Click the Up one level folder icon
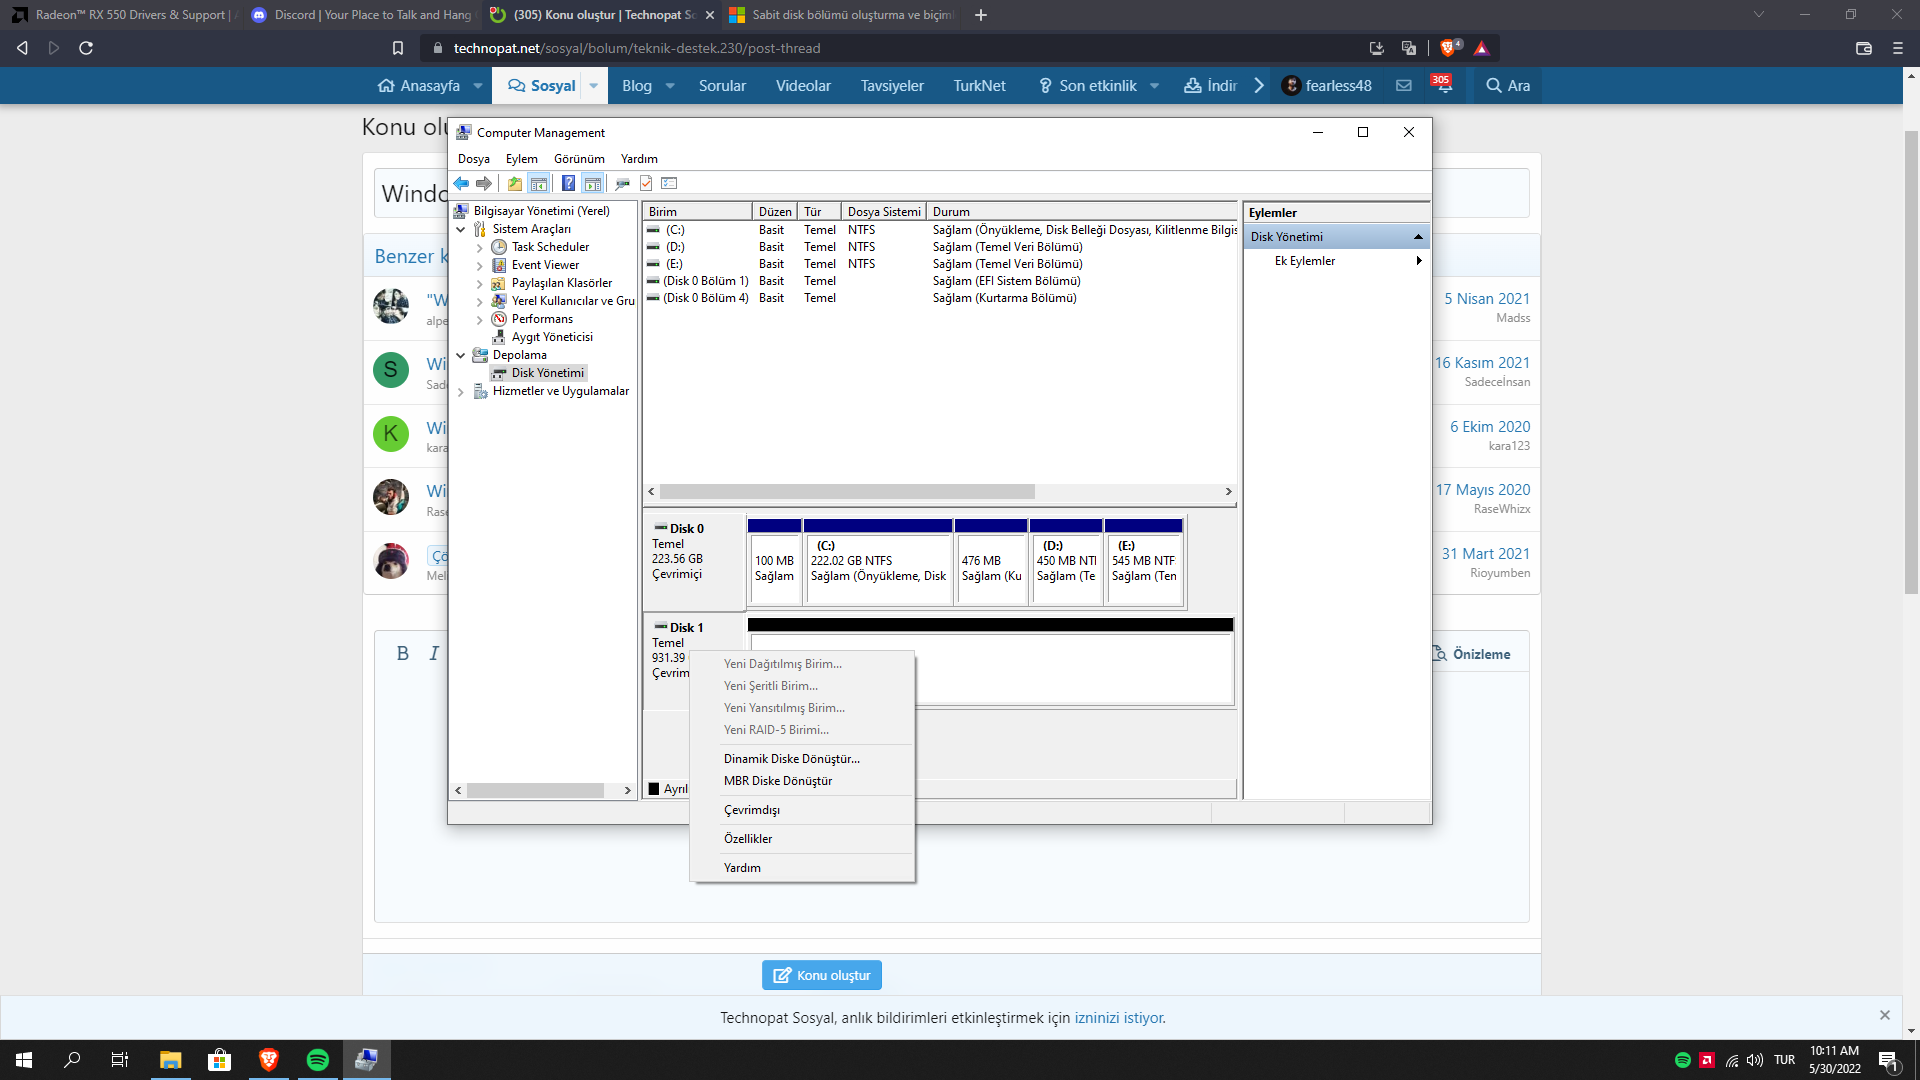This screenshot has height=1080, width=1920. (x=514, y=183)
